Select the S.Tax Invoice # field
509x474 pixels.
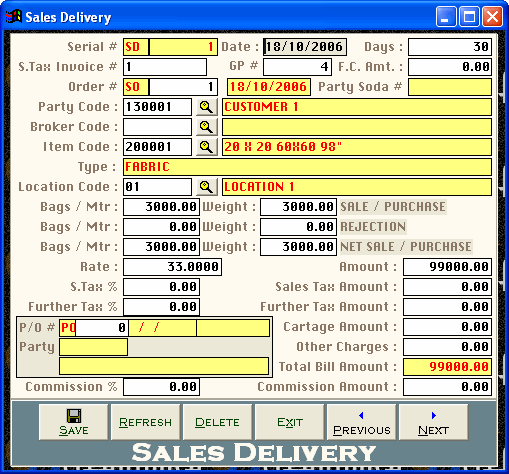point(165,67)
